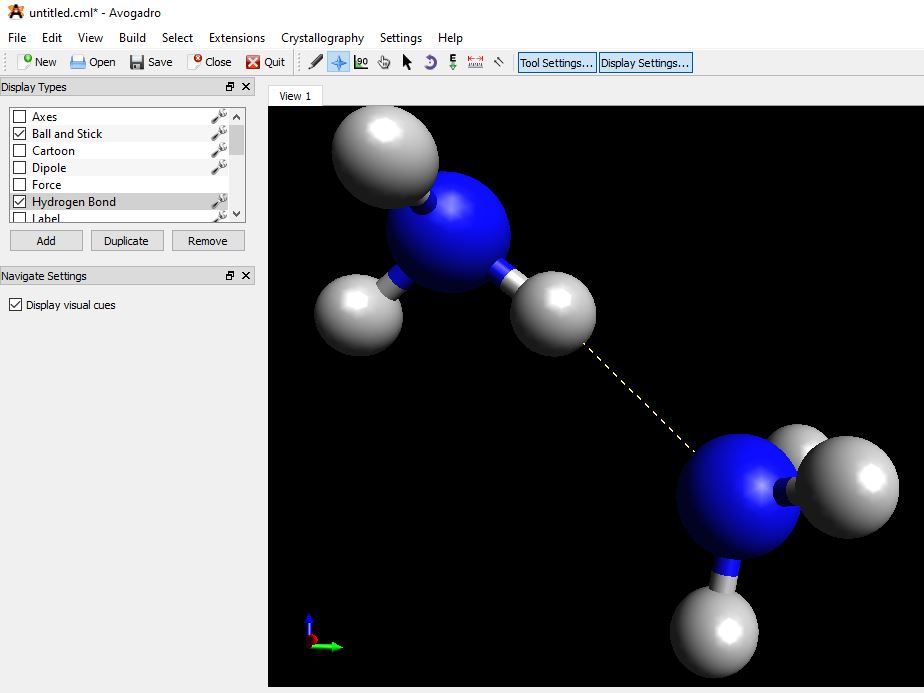Select the Measure tool
This screenshot has height=693, width=924.
tap(476, 62)
